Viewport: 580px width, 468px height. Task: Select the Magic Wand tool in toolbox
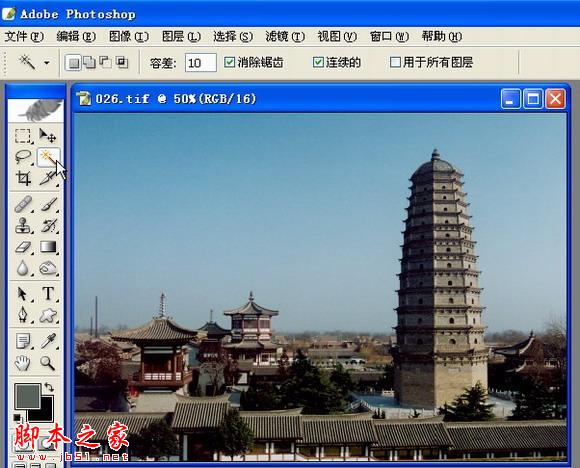point(48,157)
